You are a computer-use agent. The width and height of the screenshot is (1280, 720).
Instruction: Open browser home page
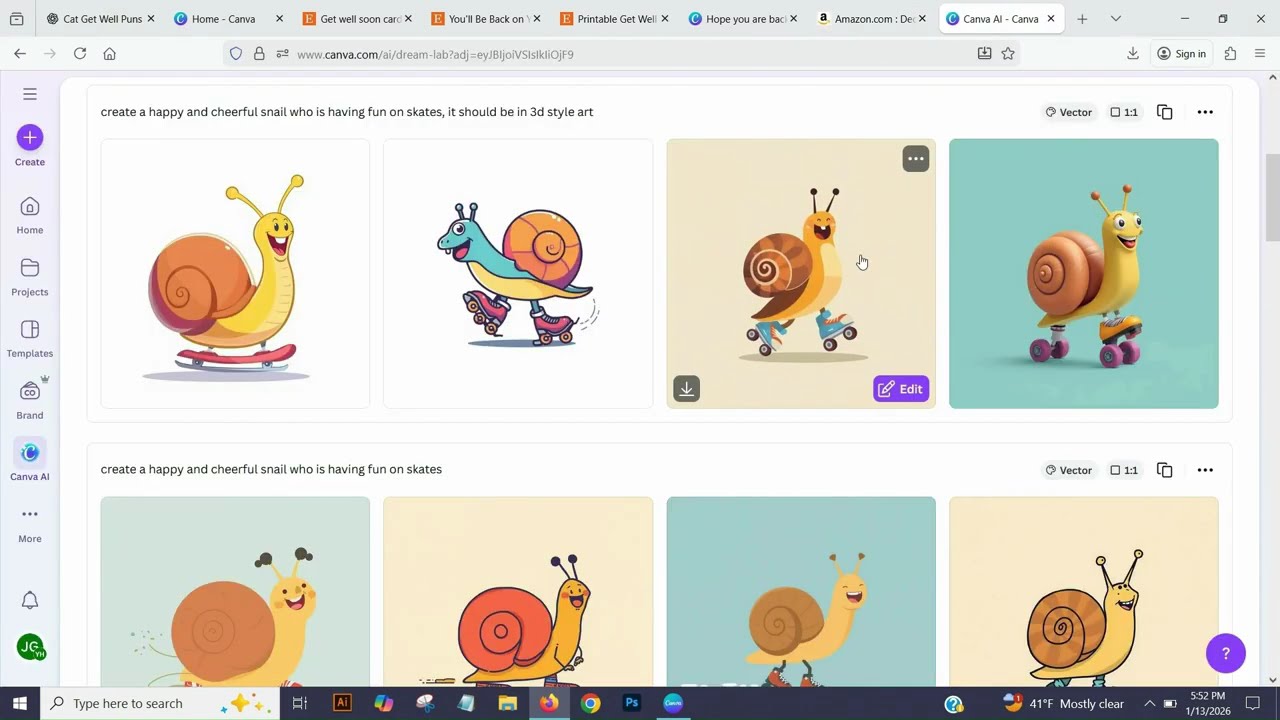pyautogui.click(x=110, y=54)
